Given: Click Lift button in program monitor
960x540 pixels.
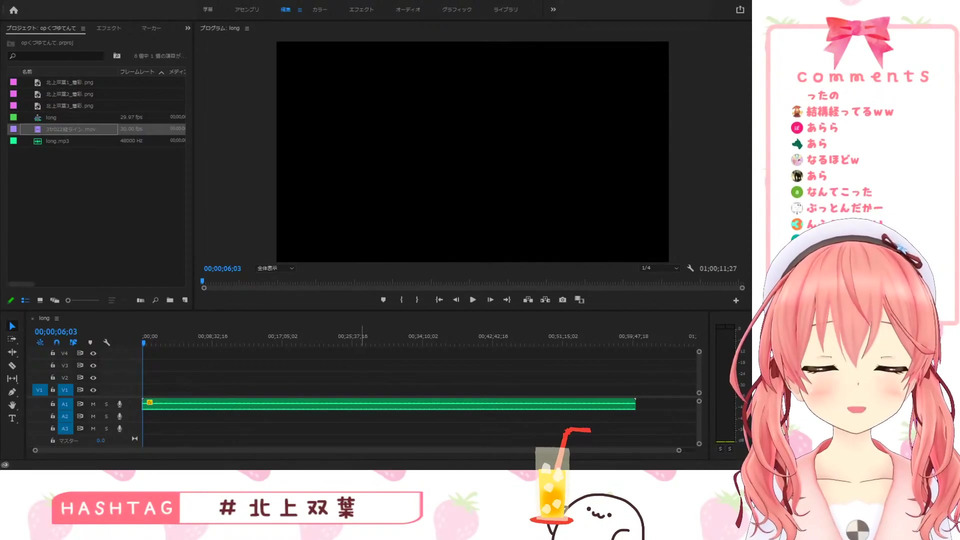Looking at the screenshot, I should (528, 300).
